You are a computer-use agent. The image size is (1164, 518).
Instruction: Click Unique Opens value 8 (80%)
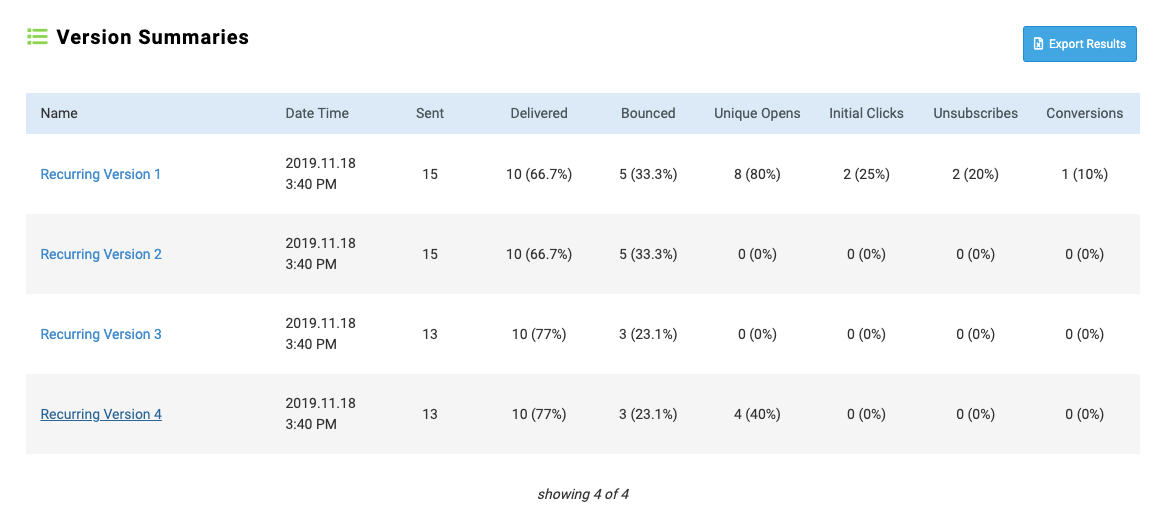point(757,174)
